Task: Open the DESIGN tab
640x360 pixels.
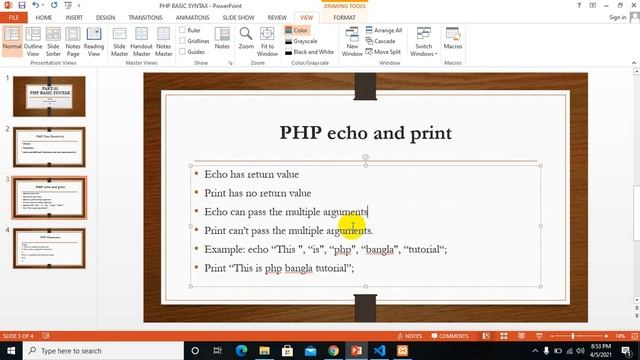Action: click(105, 18)
